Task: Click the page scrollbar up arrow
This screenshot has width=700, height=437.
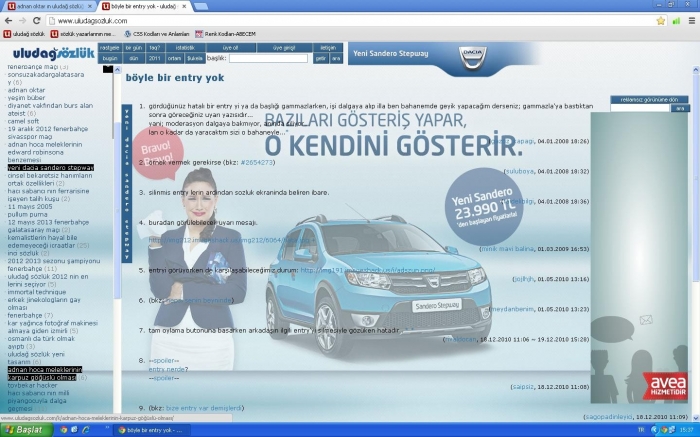Action: coord(696,70)
